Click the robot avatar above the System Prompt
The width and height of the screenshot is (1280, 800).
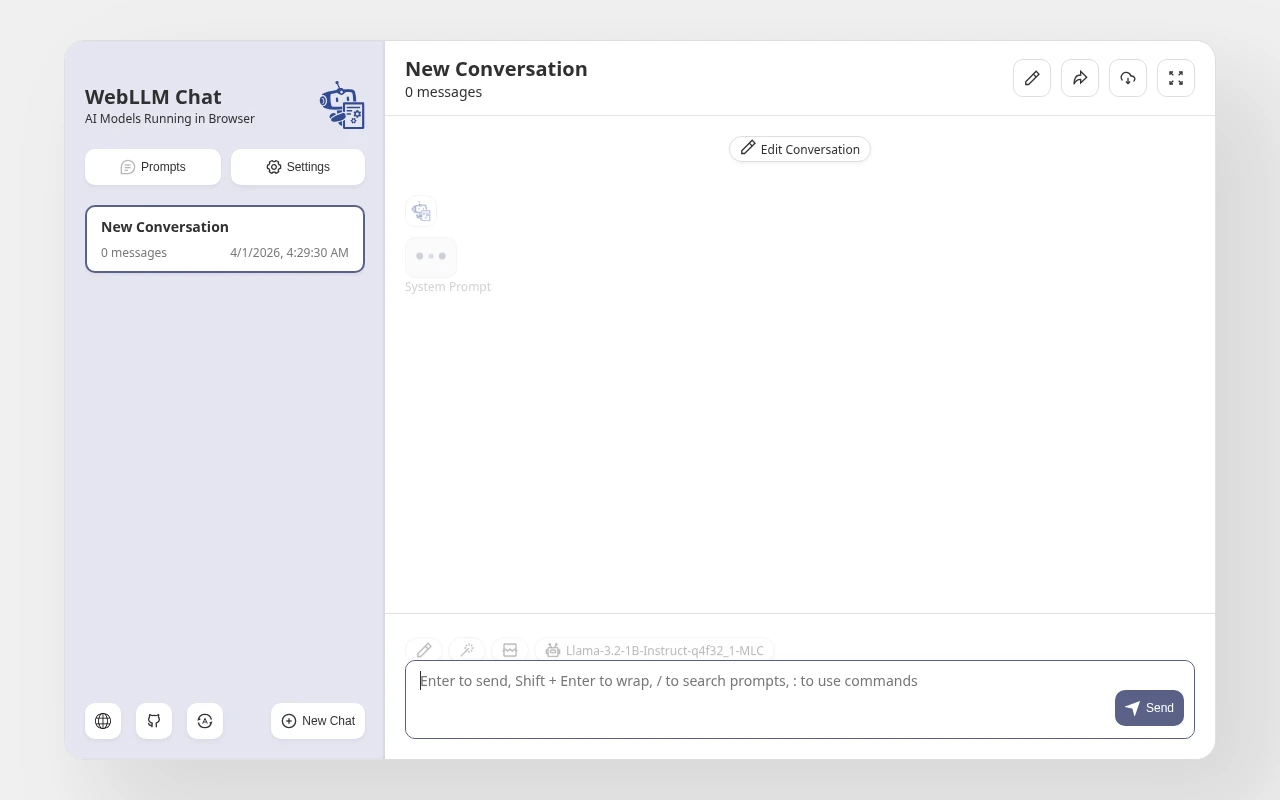click(421, 212)
